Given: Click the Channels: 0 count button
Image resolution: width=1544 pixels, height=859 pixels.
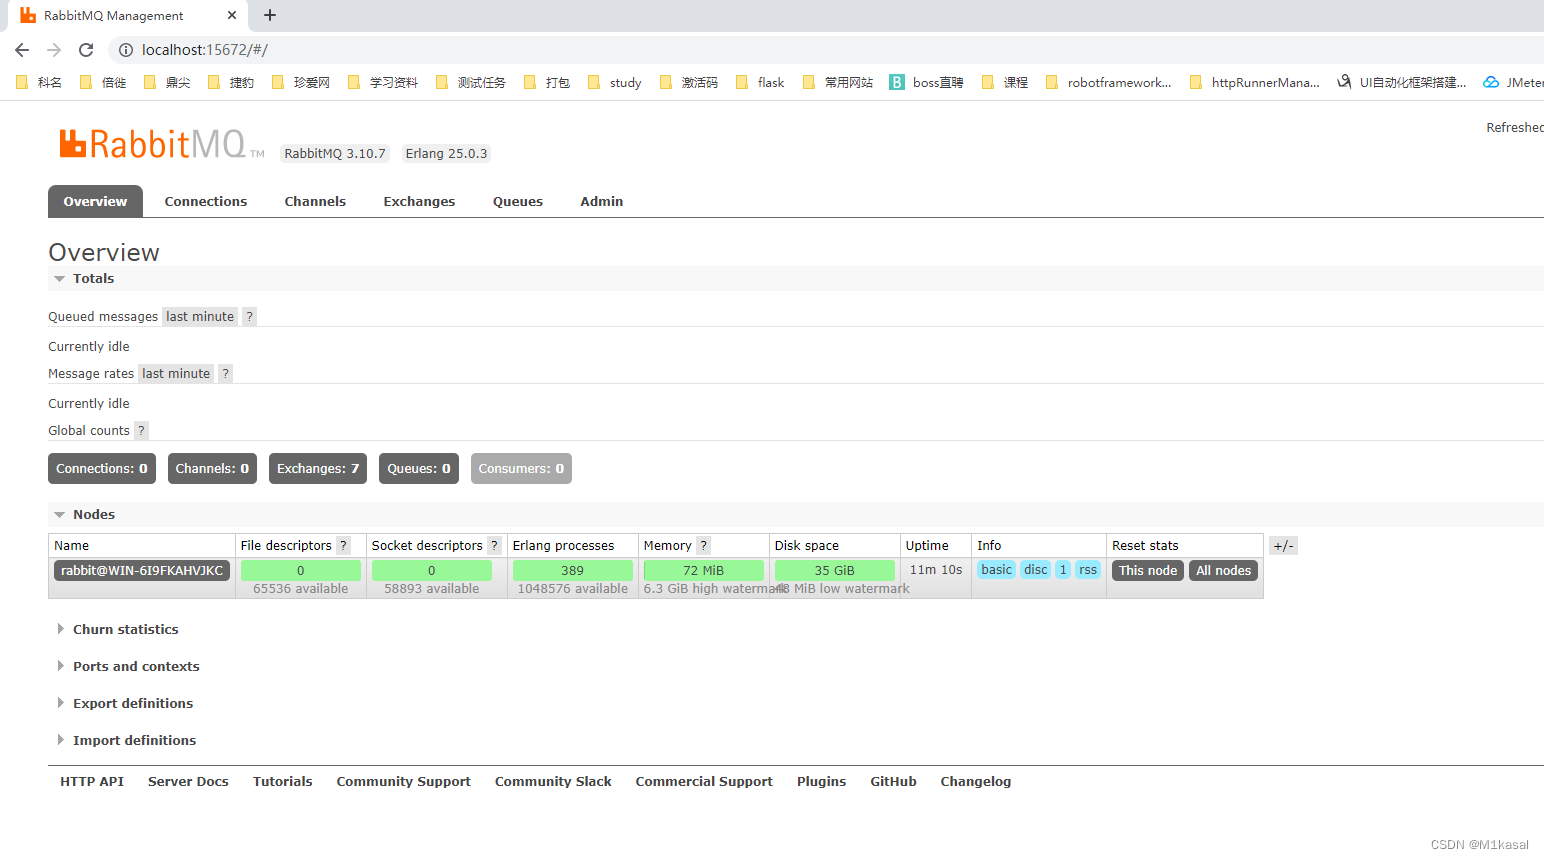Looking at the screenshot, I should [x=212, y=468].
